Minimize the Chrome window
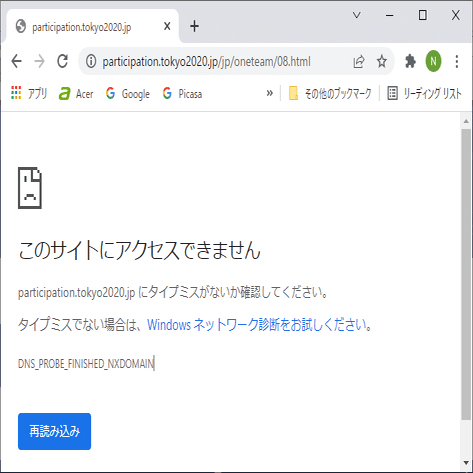473x473 pixels. point(390,15)
